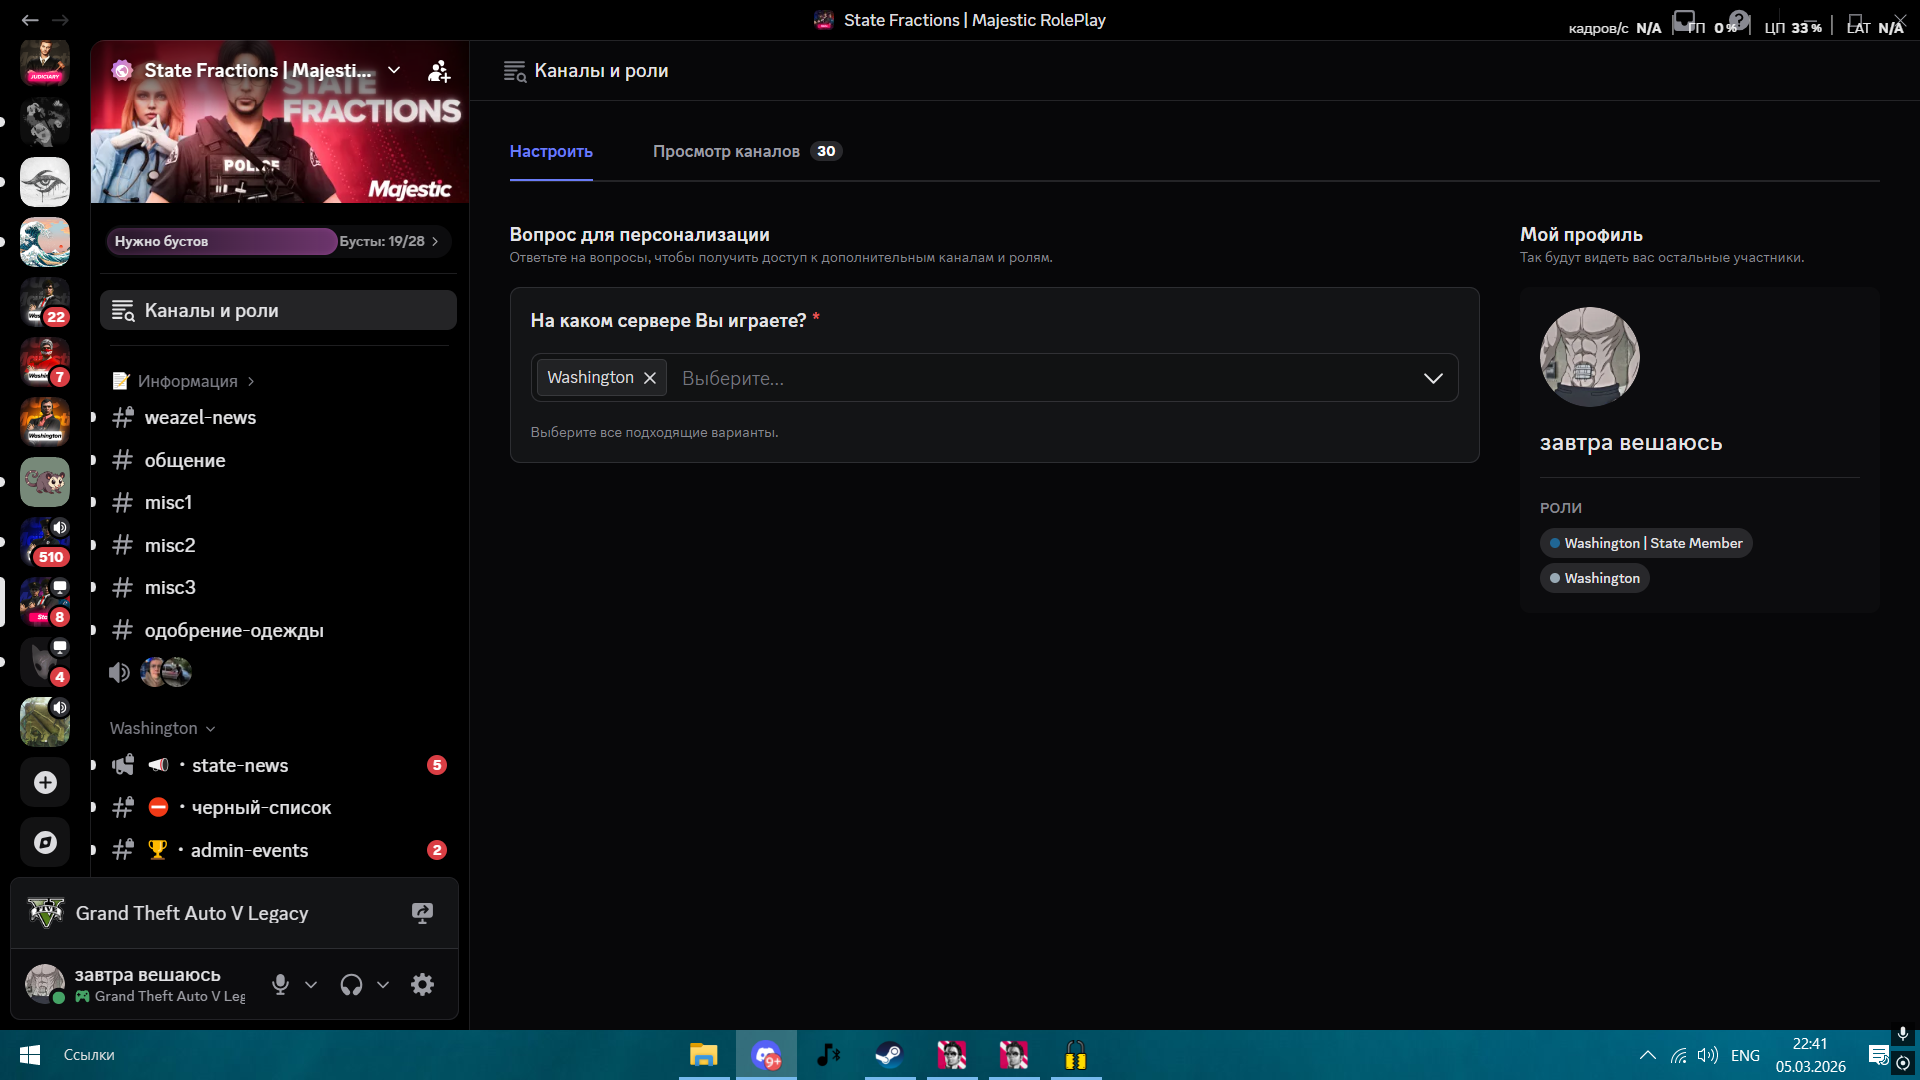Open the weazel-news channel

200,418
